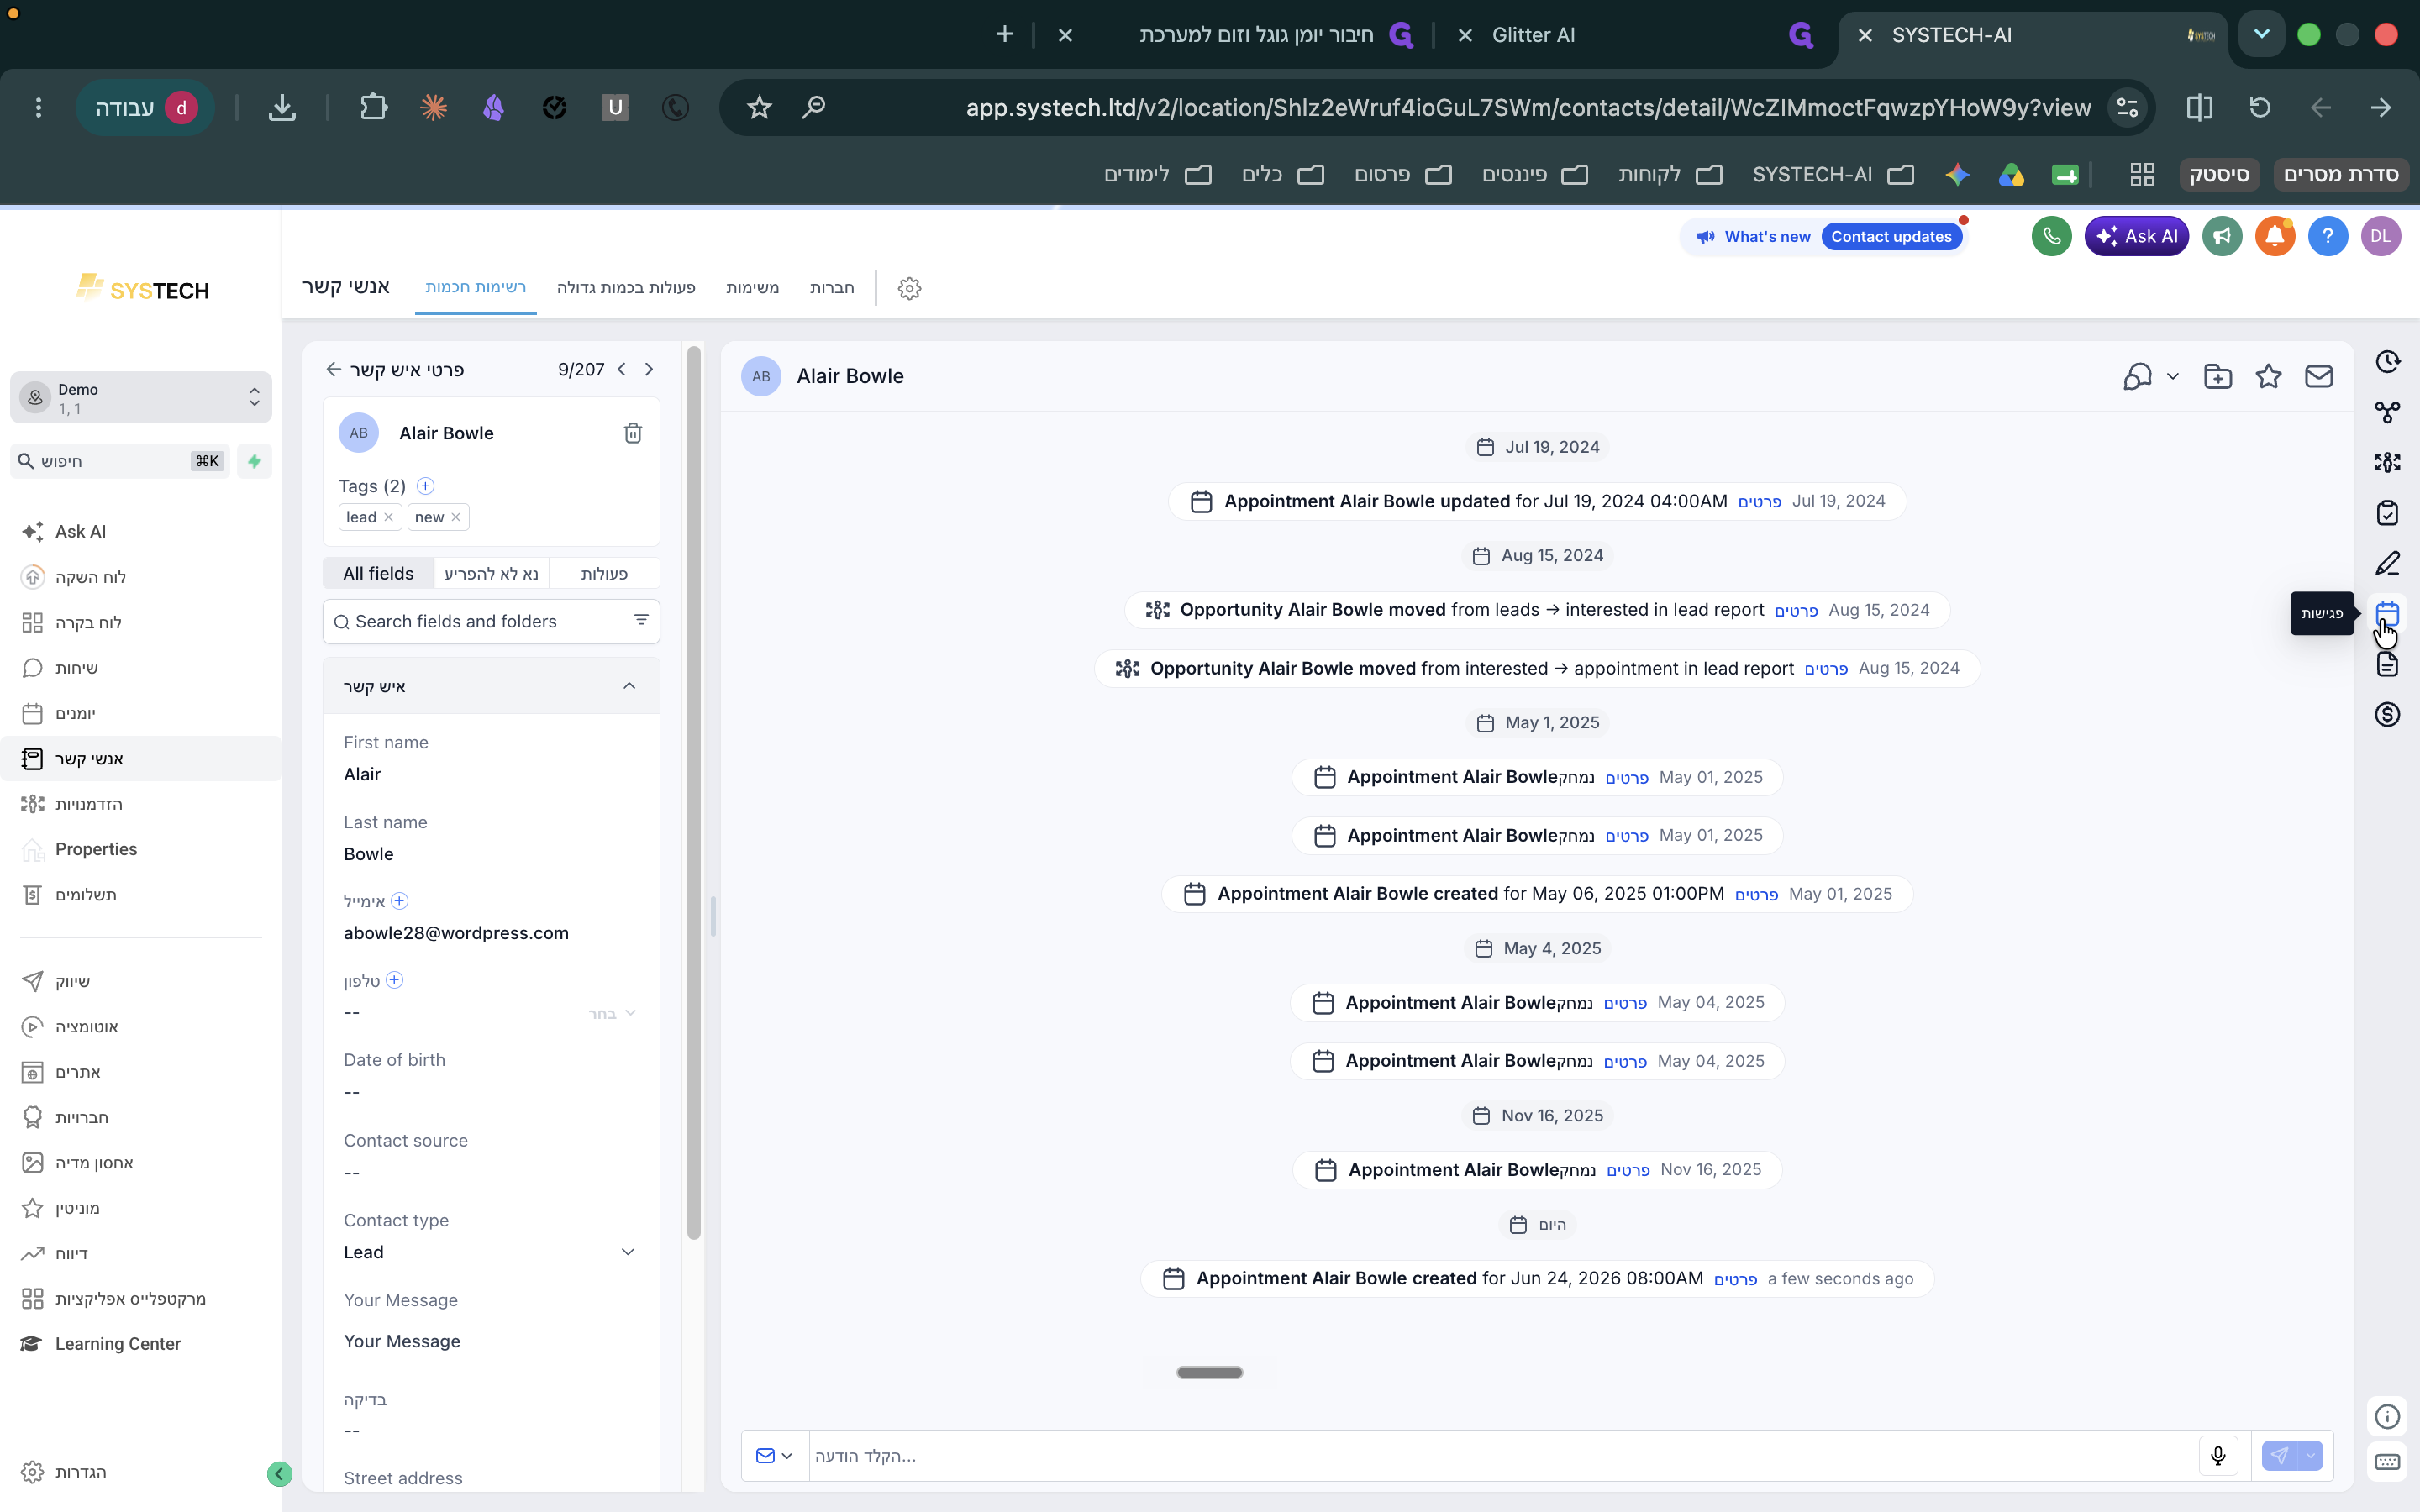The height and width of the screenshot is (1512, 2420).
Task: Open documents icon in right sidebar
Action: click(2387, 664)
